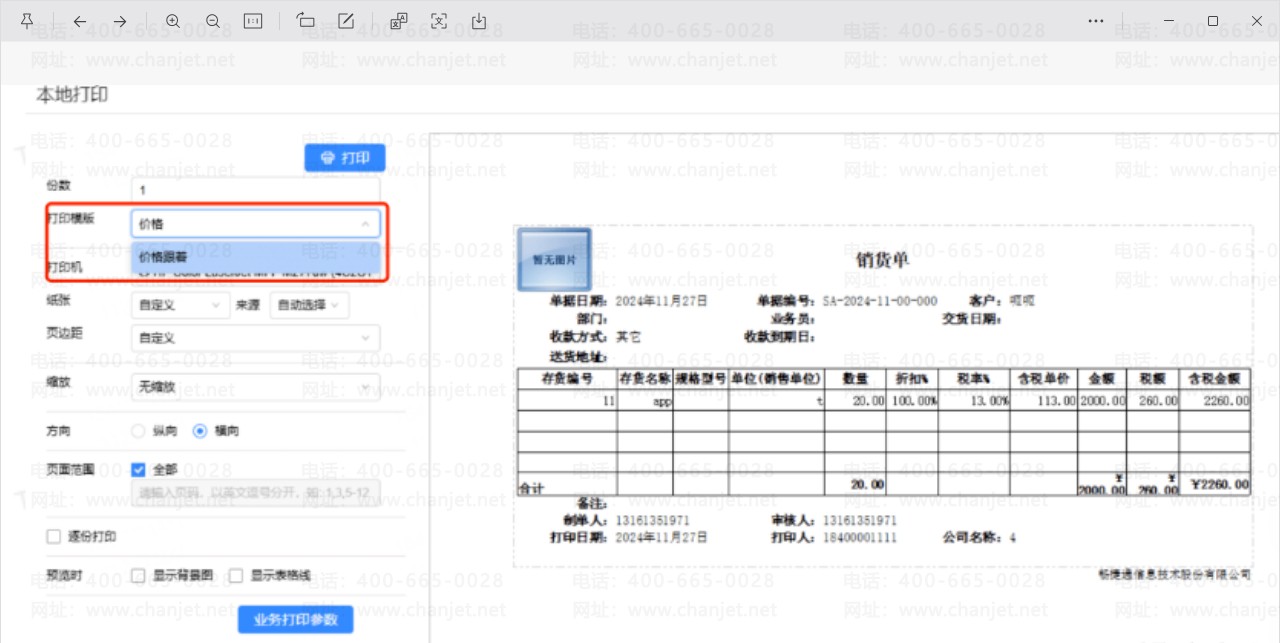Click the 份数 copies input field
Viewport: 1280px width, 643px height.
(x=256, y=189)
